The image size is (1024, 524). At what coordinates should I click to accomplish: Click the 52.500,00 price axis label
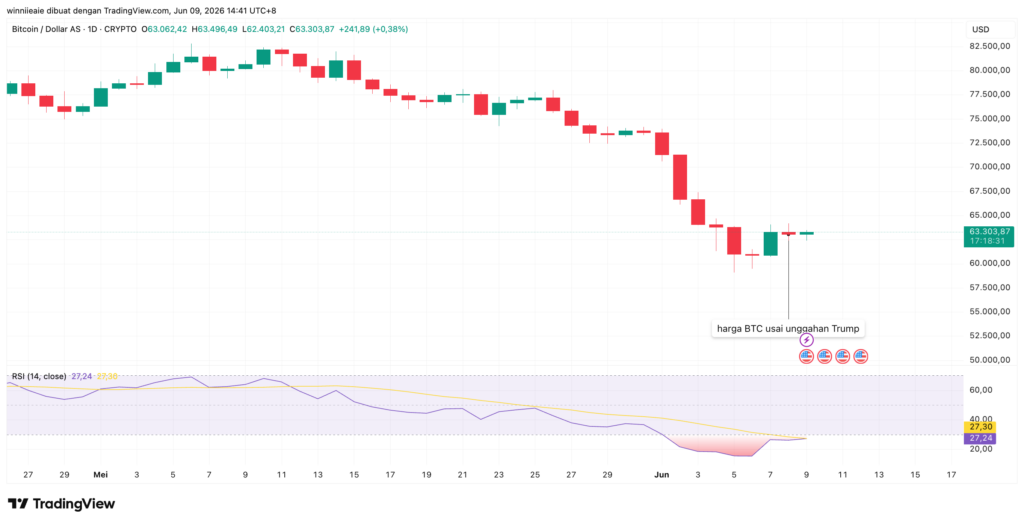pyautogui.click(x=991, y=336)
